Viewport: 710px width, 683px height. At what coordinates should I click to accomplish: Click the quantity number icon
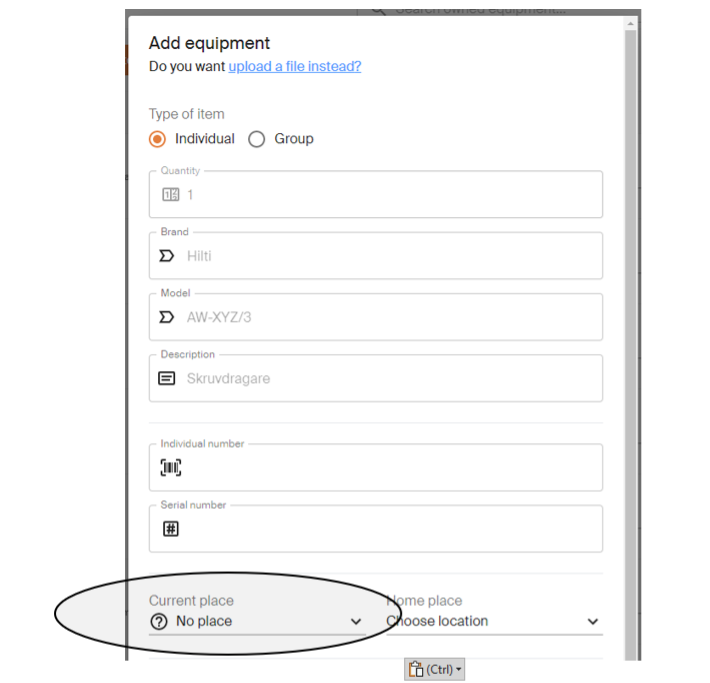click(171, 195)
